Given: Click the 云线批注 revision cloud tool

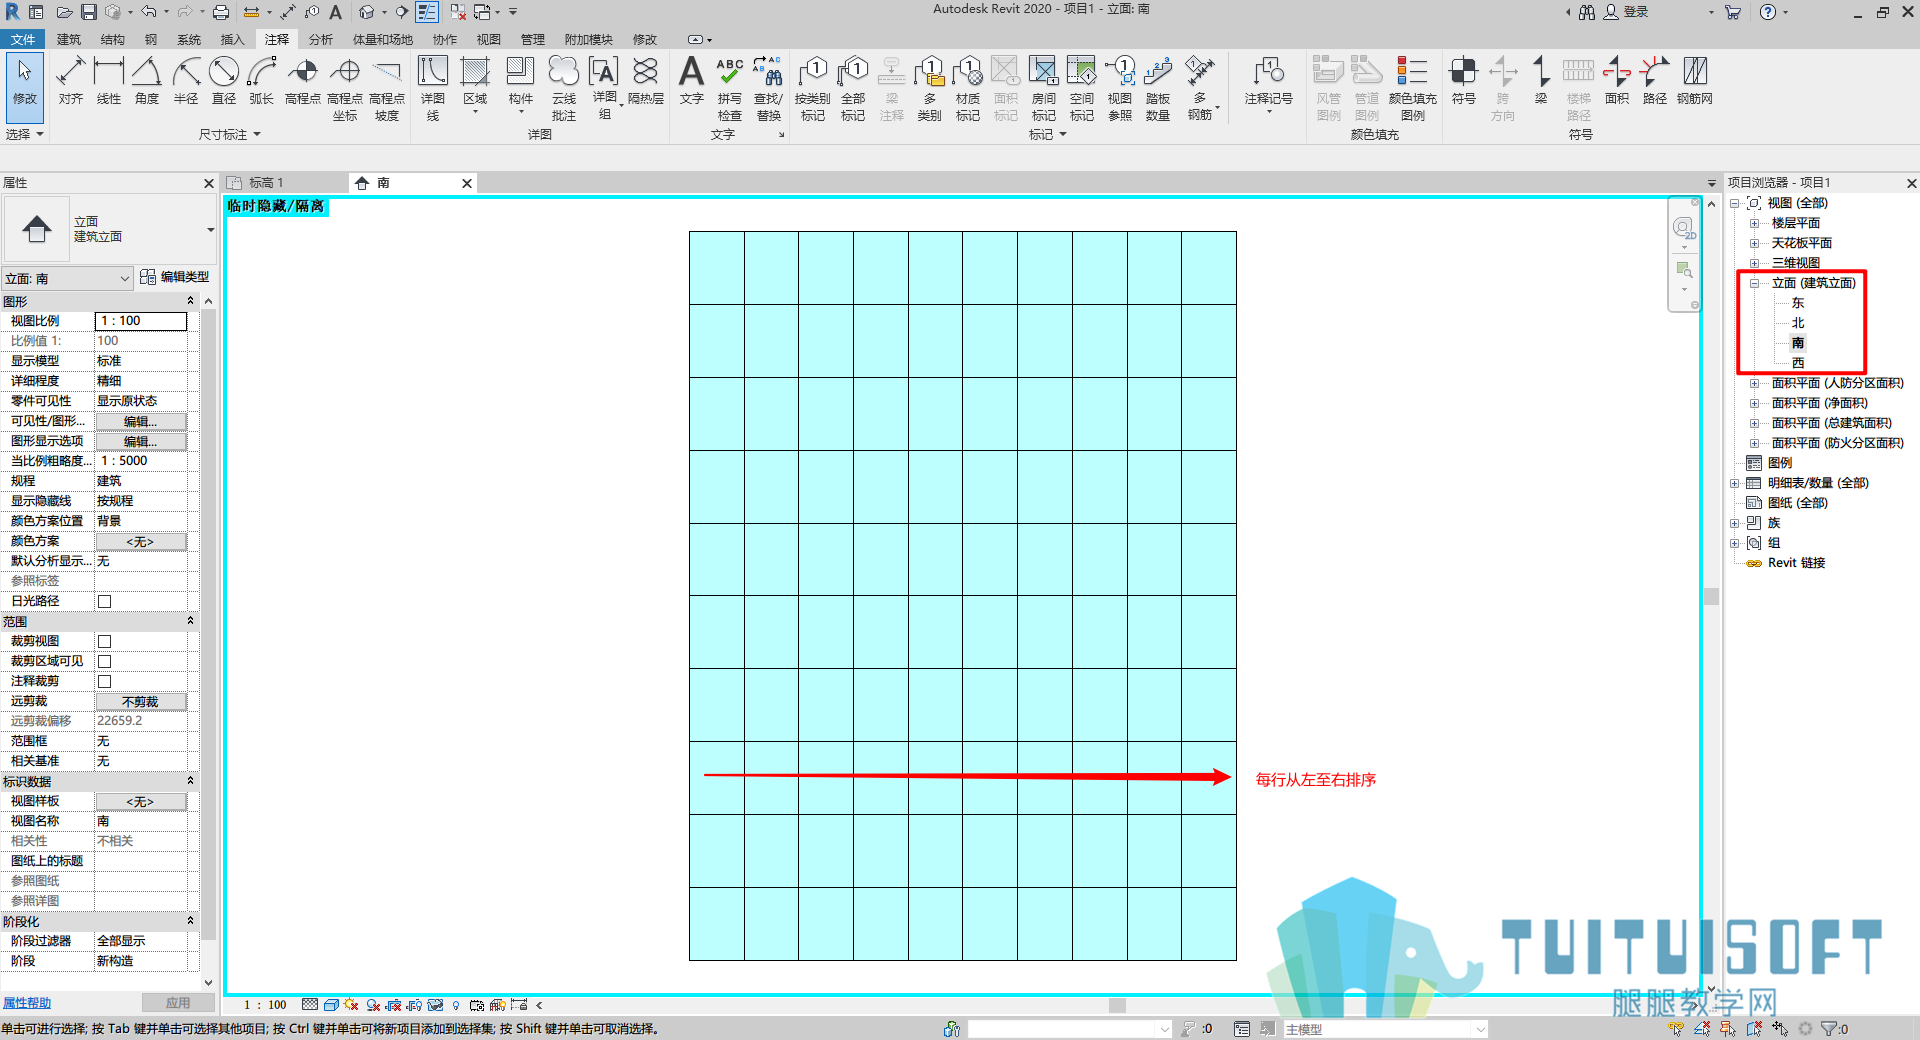Looking at the screenshot, I should click(564, 88).
